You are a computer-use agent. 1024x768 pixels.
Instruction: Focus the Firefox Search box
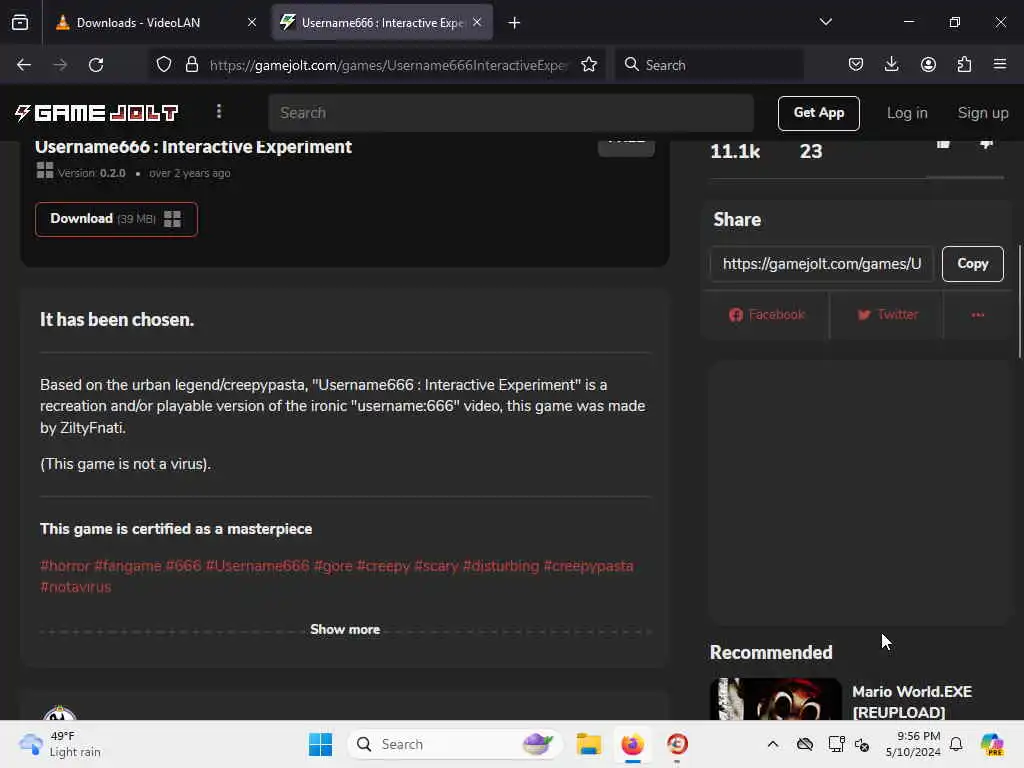[x=709, y=65]
